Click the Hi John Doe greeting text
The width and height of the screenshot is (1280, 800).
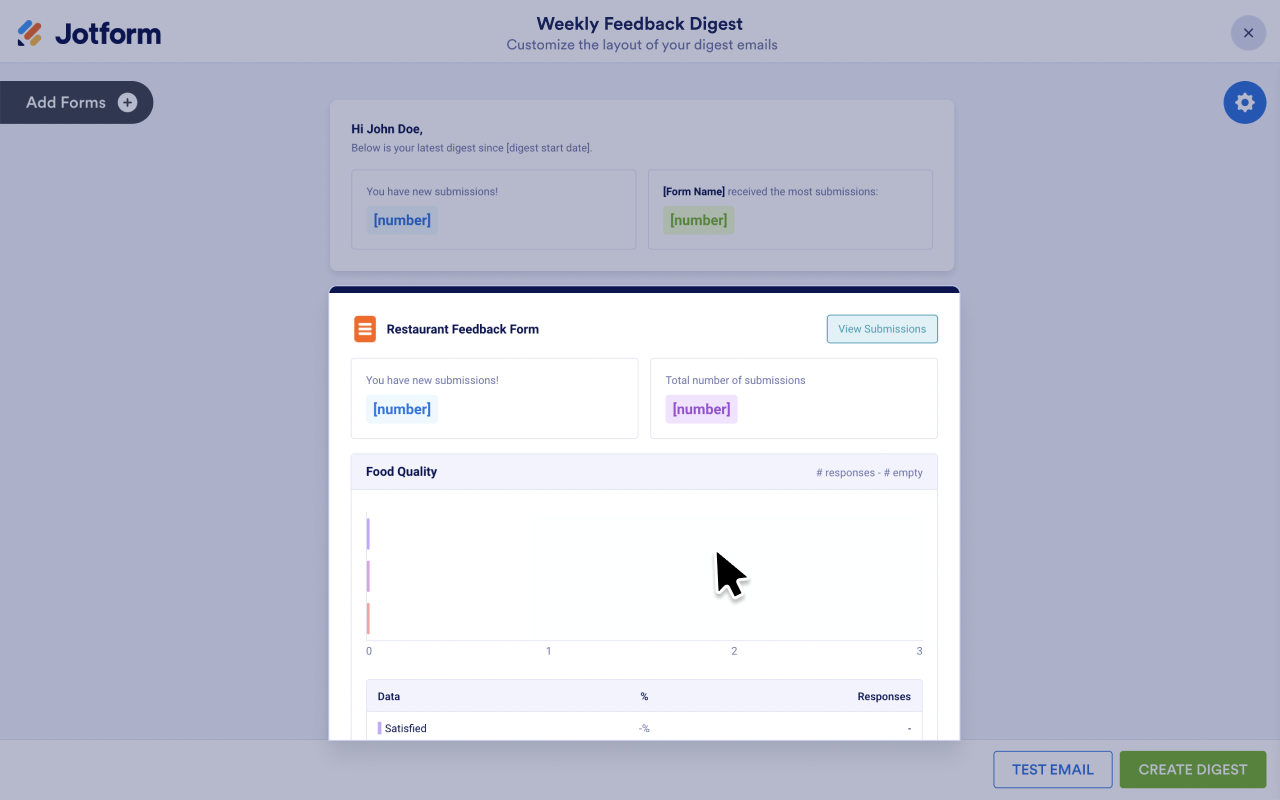pos(387,129)
